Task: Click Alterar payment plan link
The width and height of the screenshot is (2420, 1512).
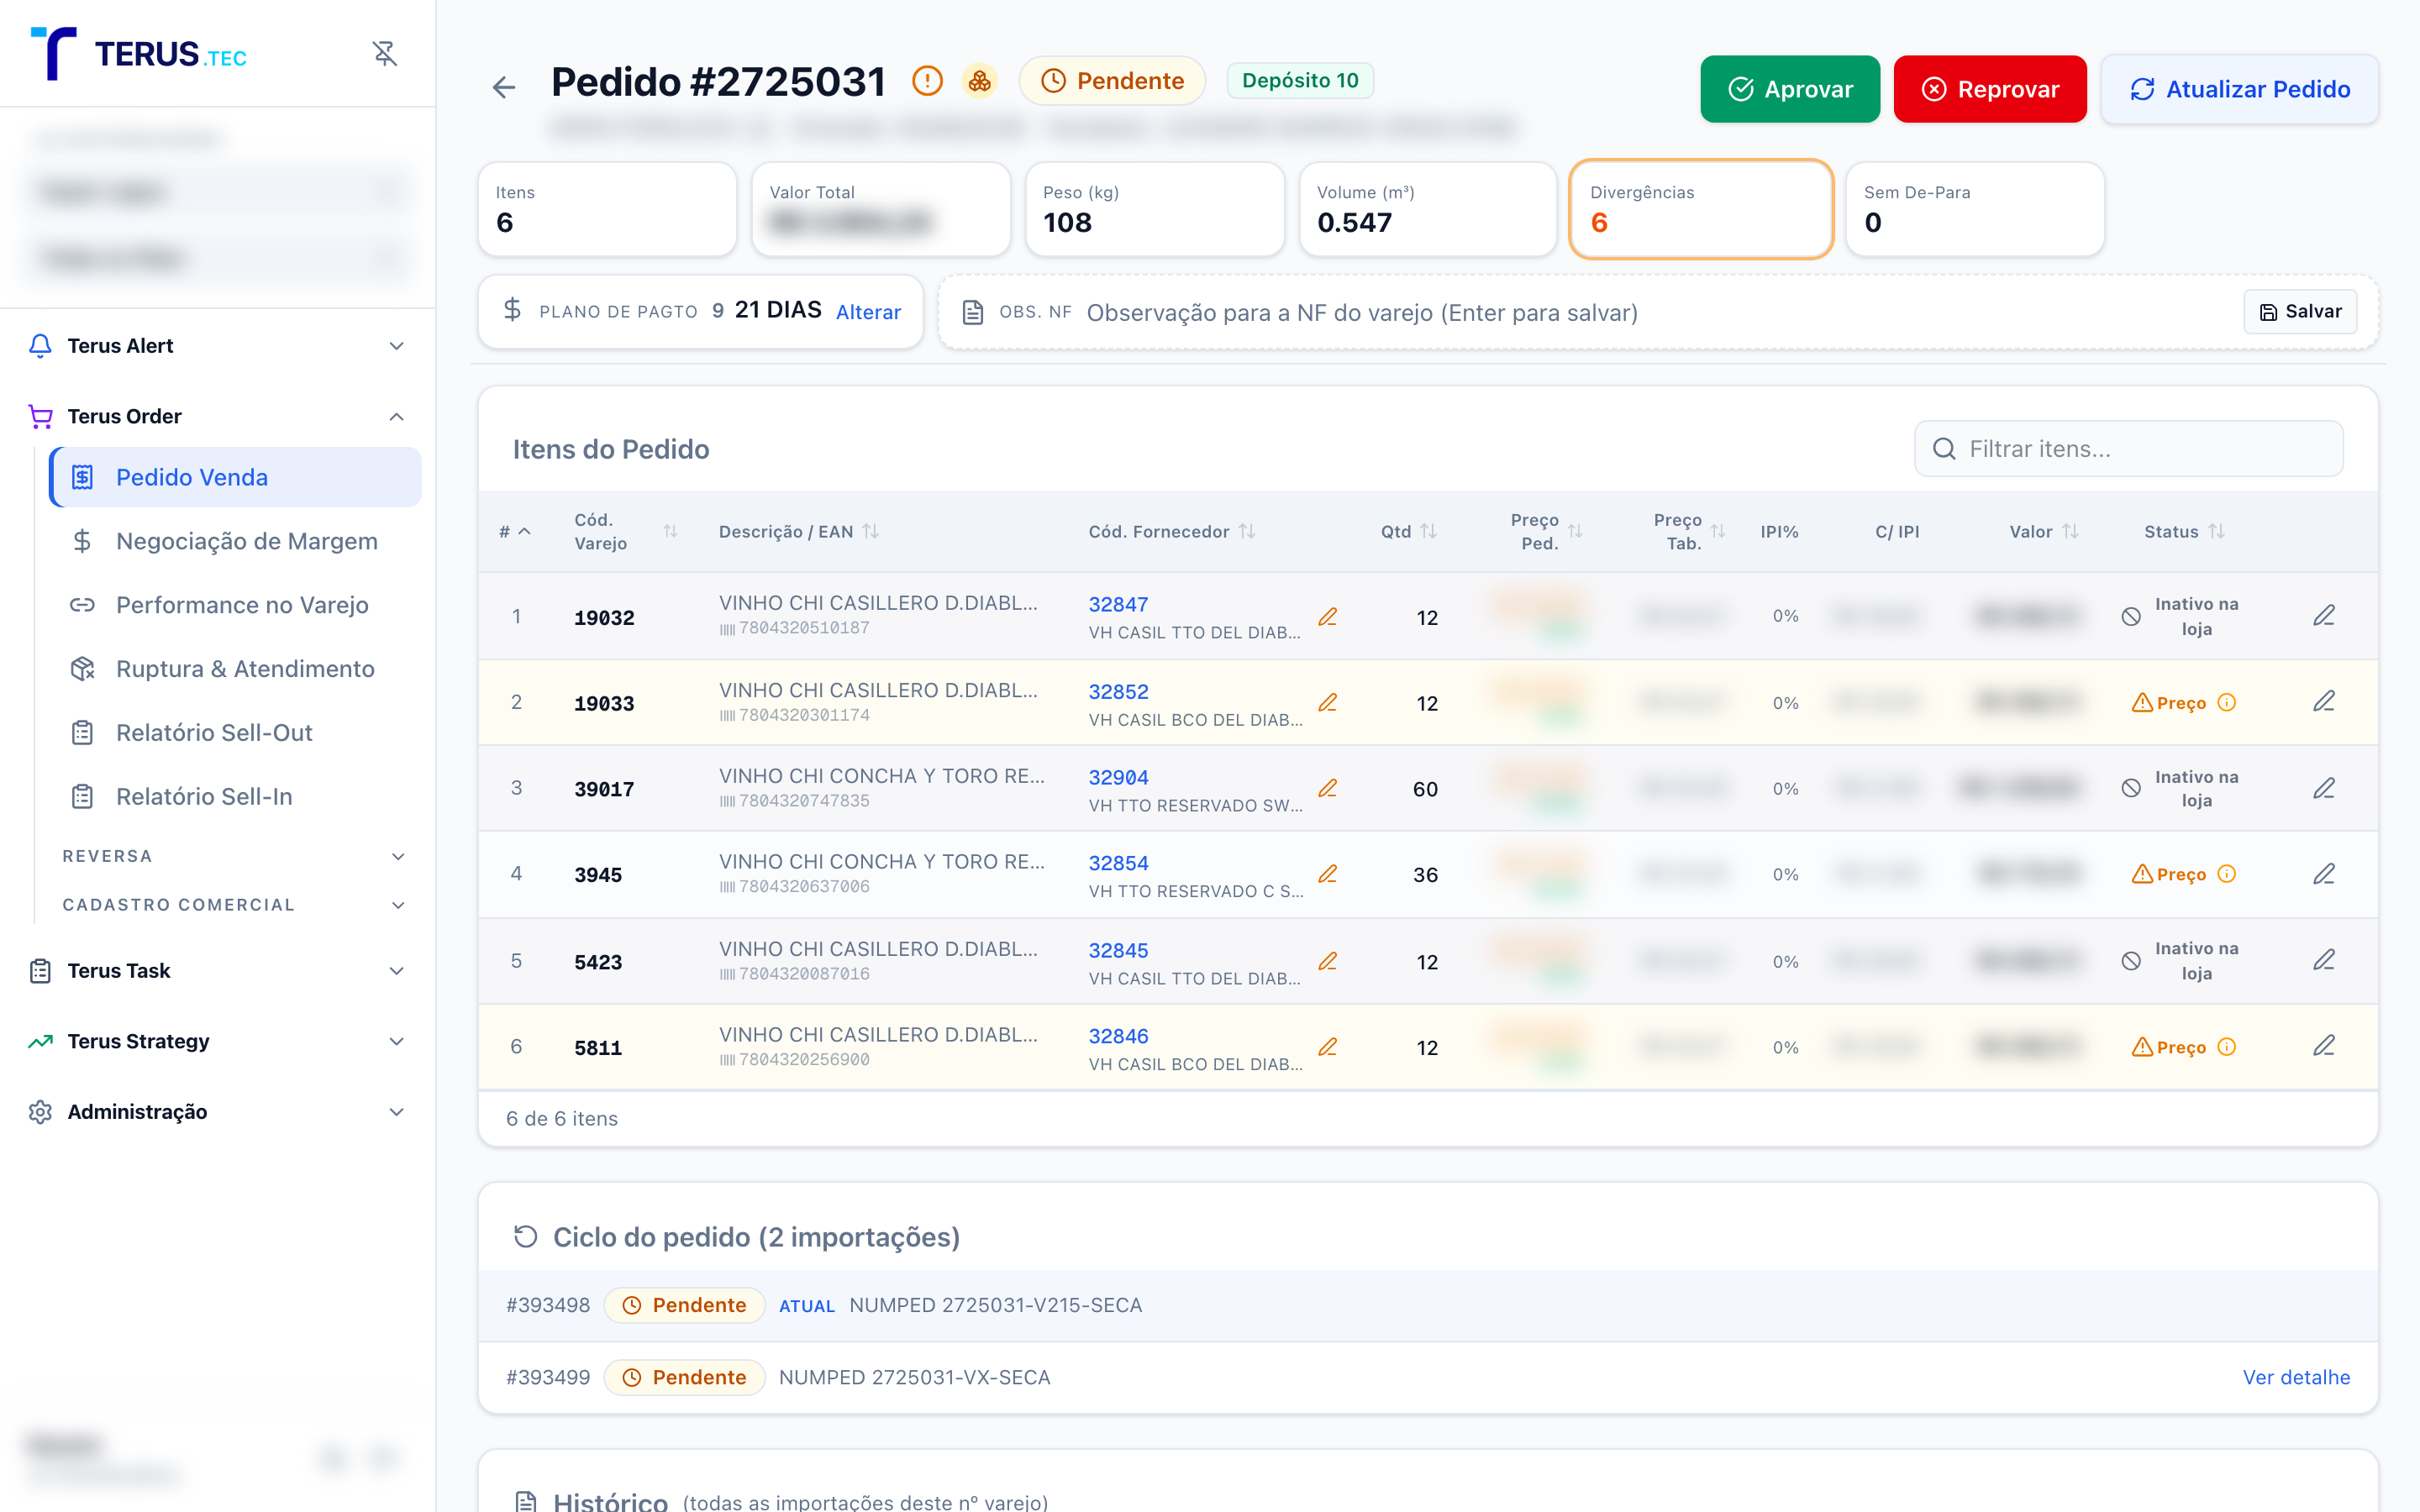Action: tap(868, 312)
